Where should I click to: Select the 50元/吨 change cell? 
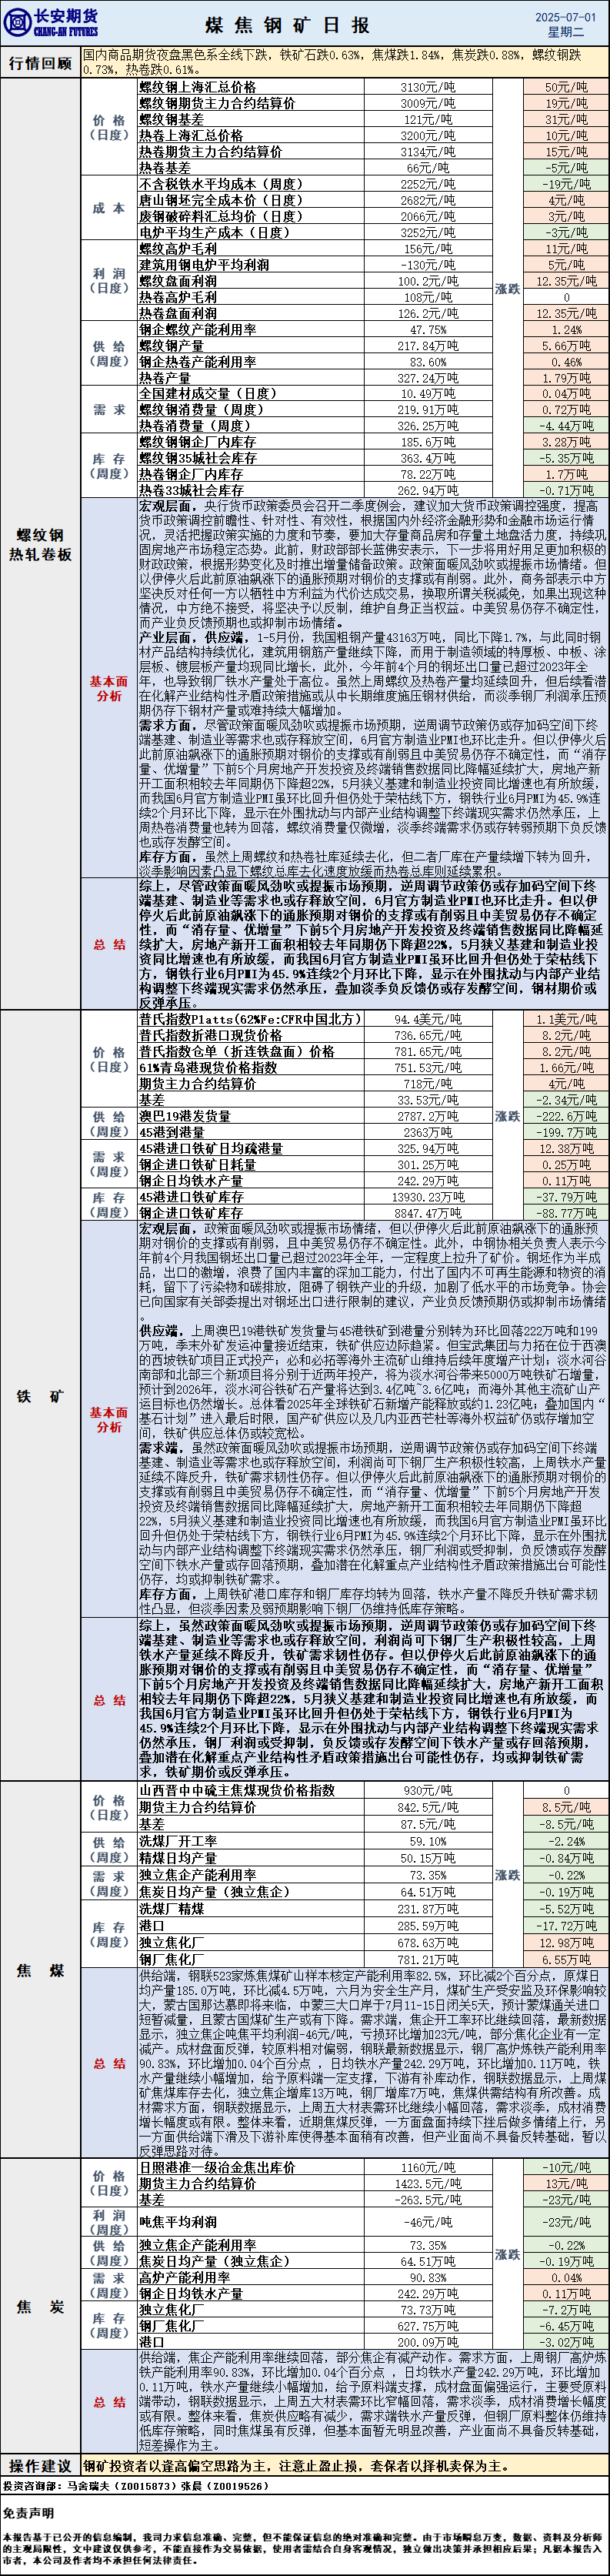(x=566, y=87)
